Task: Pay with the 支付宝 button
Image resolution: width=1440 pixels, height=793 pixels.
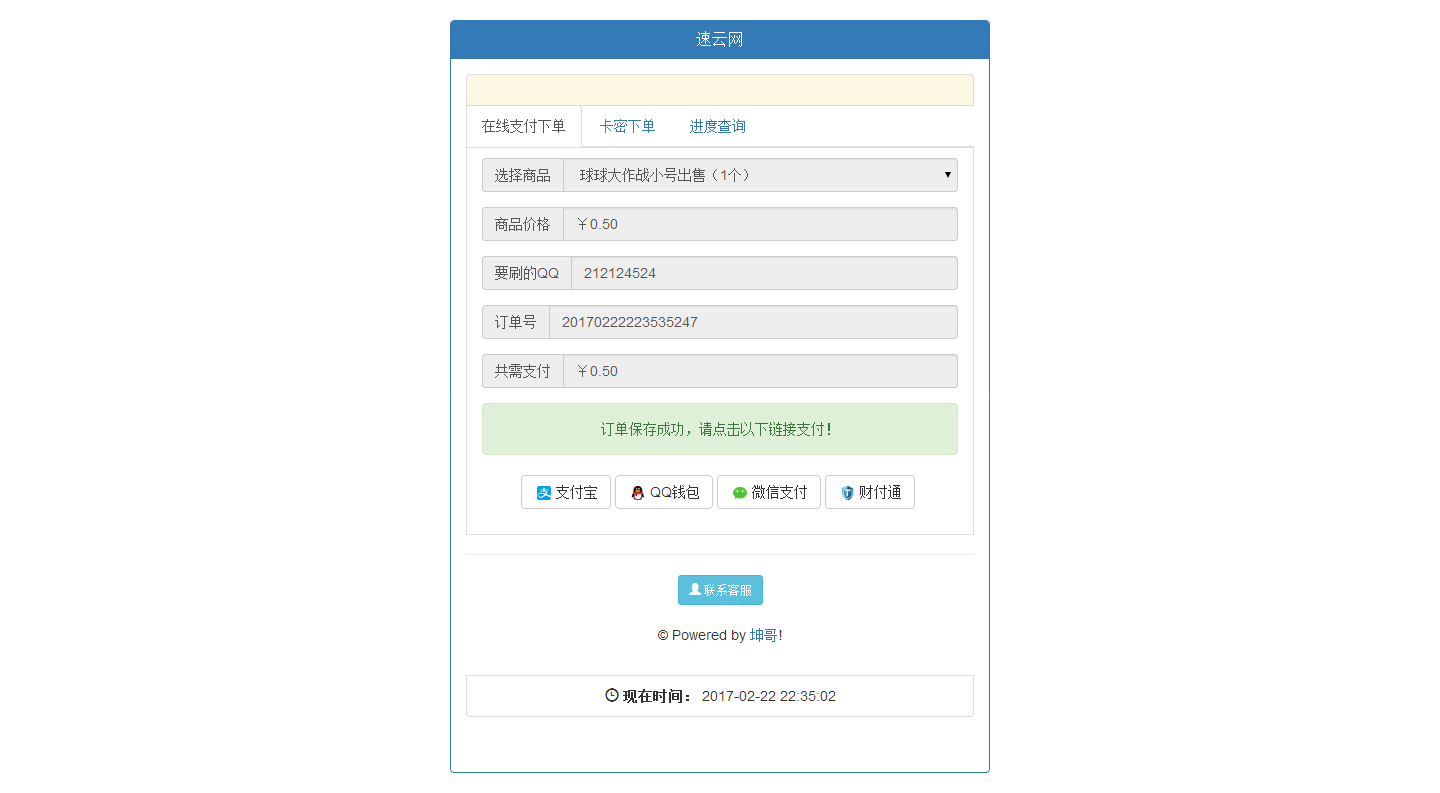Action: pos(566,492)
